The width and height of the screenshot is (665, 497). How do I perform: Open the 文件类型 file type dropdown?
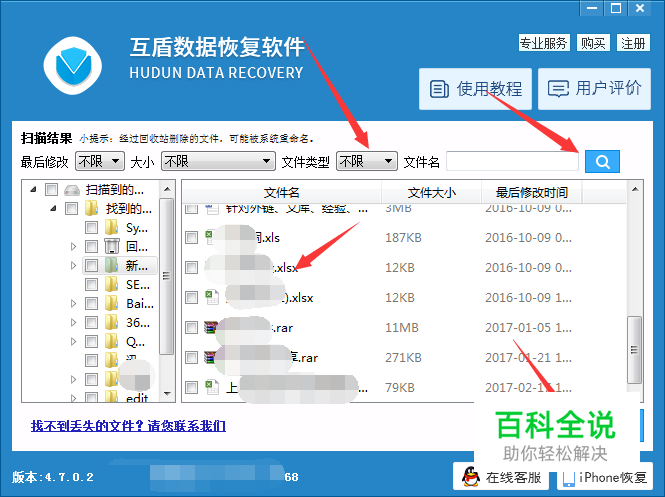point(366,161)
